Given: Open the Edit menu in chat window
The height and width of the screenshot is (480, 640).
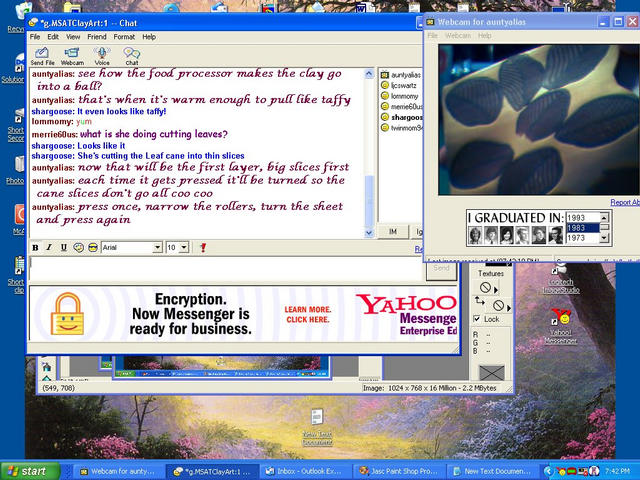Looking at the screenshot, I should [53, 37].
